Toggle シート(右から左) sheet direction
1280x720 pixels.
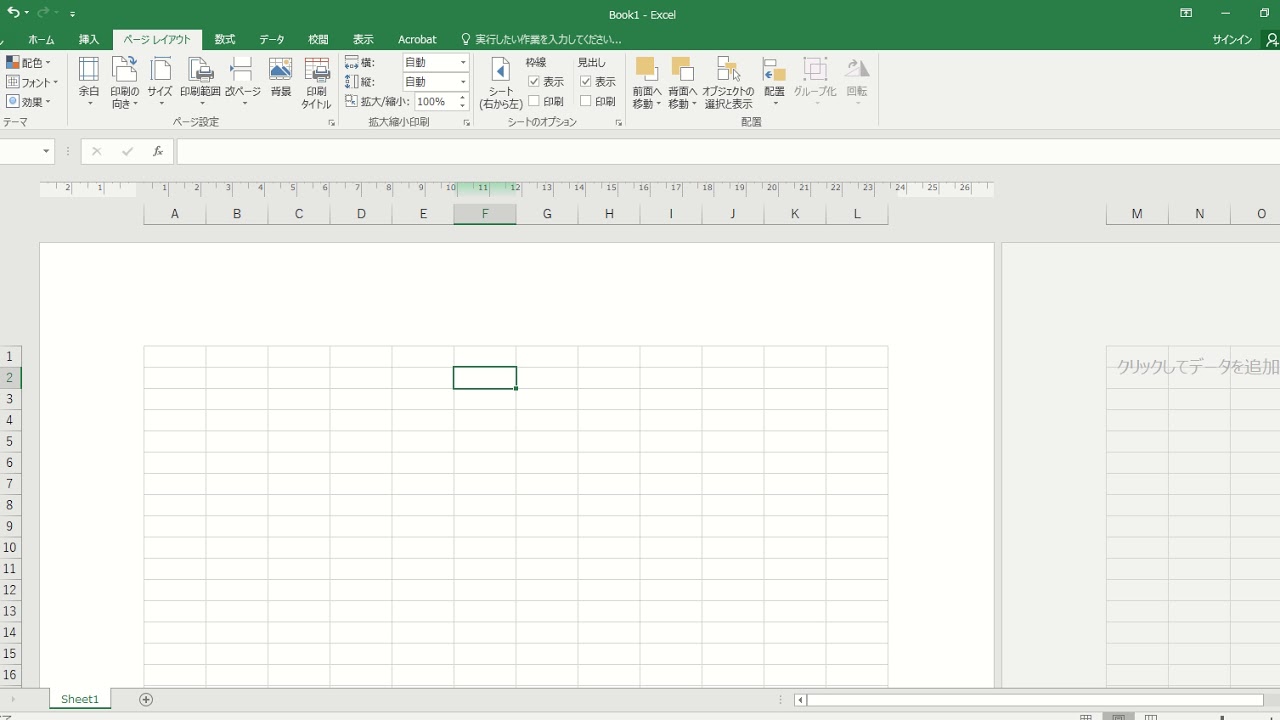click(501, 82)
